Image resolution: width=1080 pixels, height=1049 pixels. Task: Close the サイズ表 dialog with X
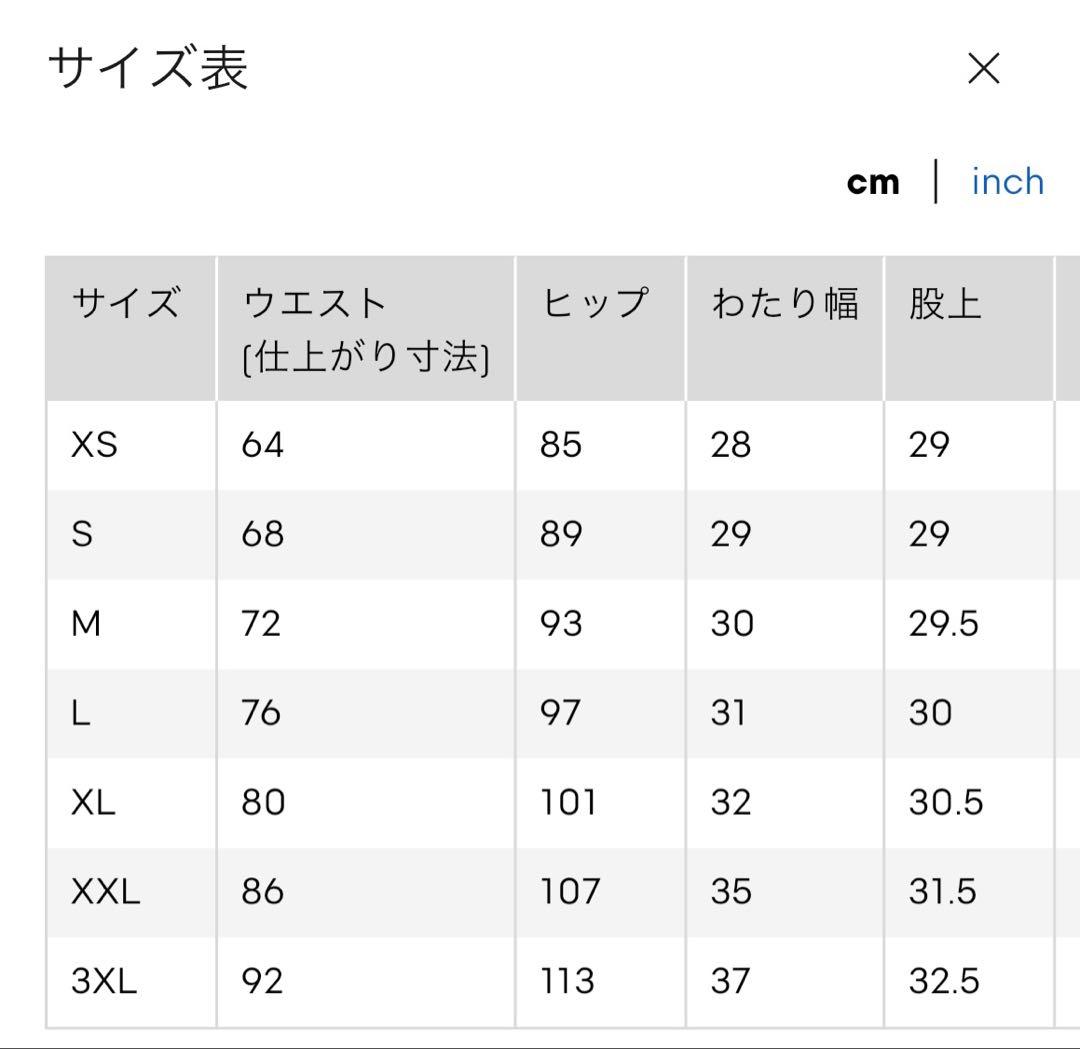(x=984, y=68)
